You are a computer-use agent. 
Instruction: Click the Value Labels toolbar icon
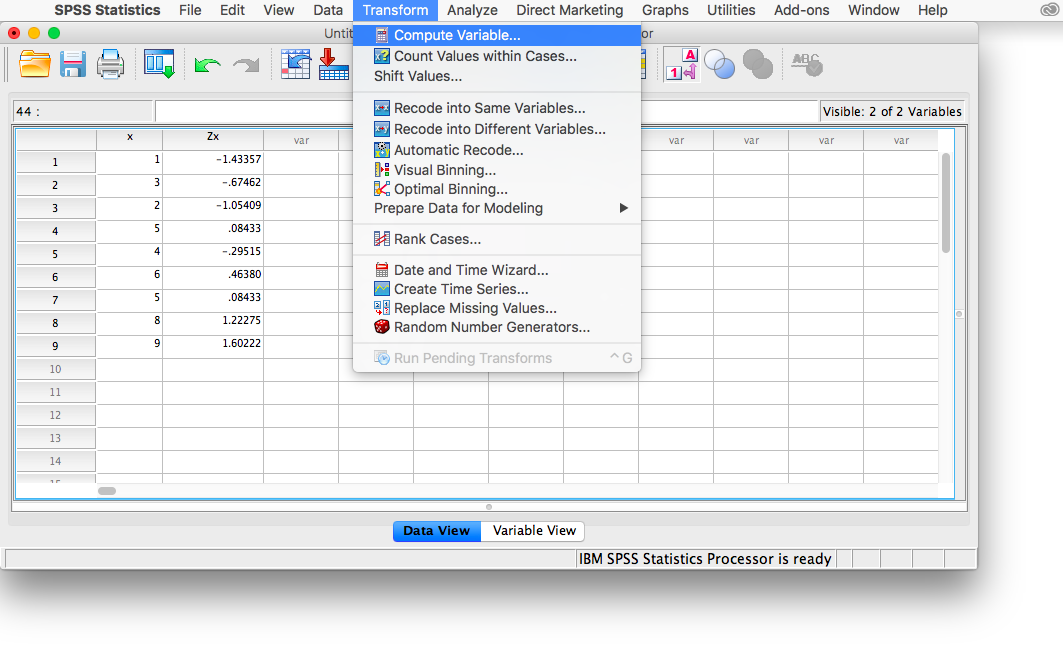681,64
